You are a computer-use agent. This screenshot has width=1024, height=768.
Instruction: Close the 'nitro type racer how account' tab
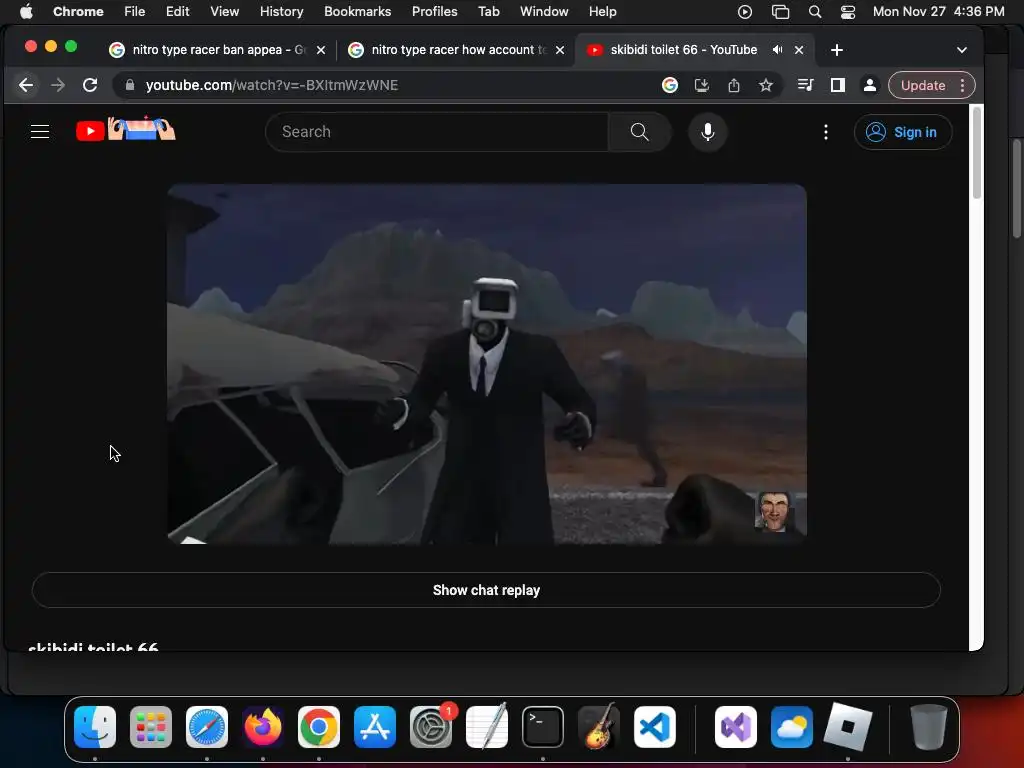point(560,50)
